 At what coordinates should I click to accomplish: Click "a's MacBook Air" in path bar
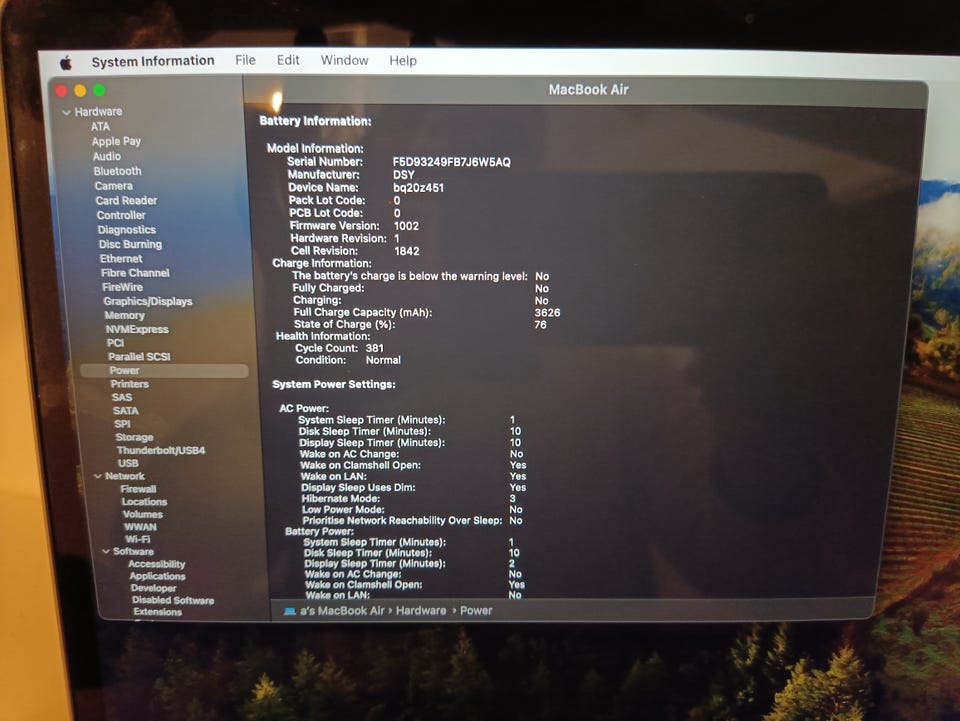[x=342, y=611]
